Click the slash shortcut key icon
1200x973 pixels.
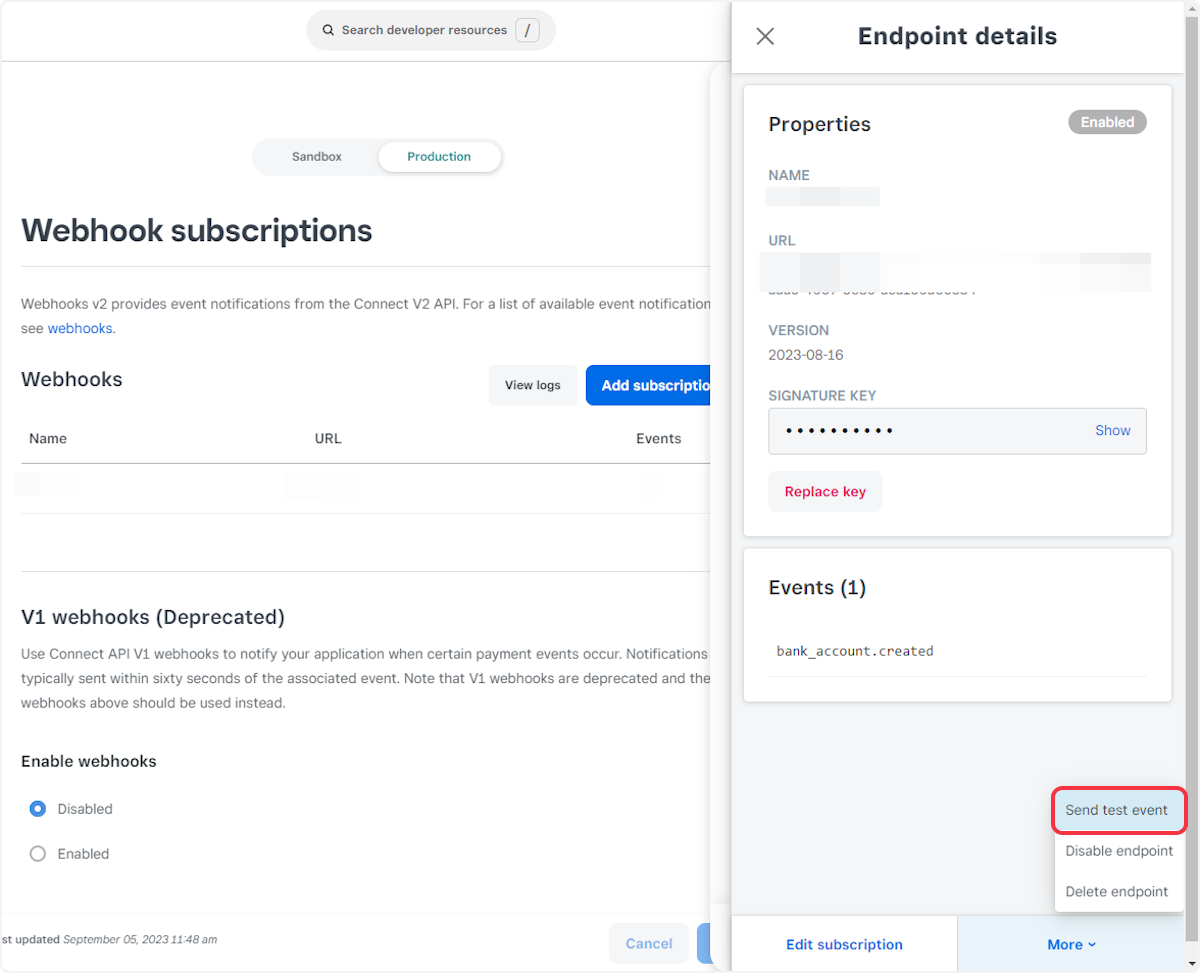click(527, 30)
